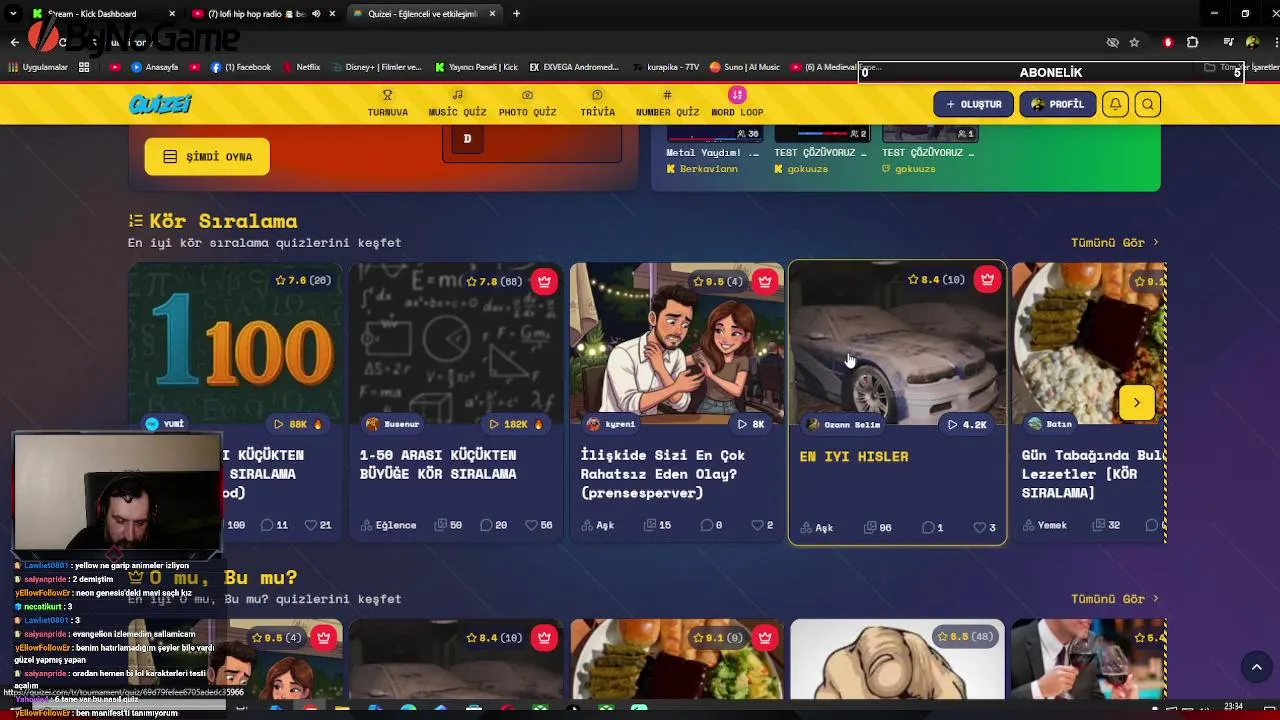Click the Oluştur create button
The width and height of the screenshot is (1280, 720).
973,104
